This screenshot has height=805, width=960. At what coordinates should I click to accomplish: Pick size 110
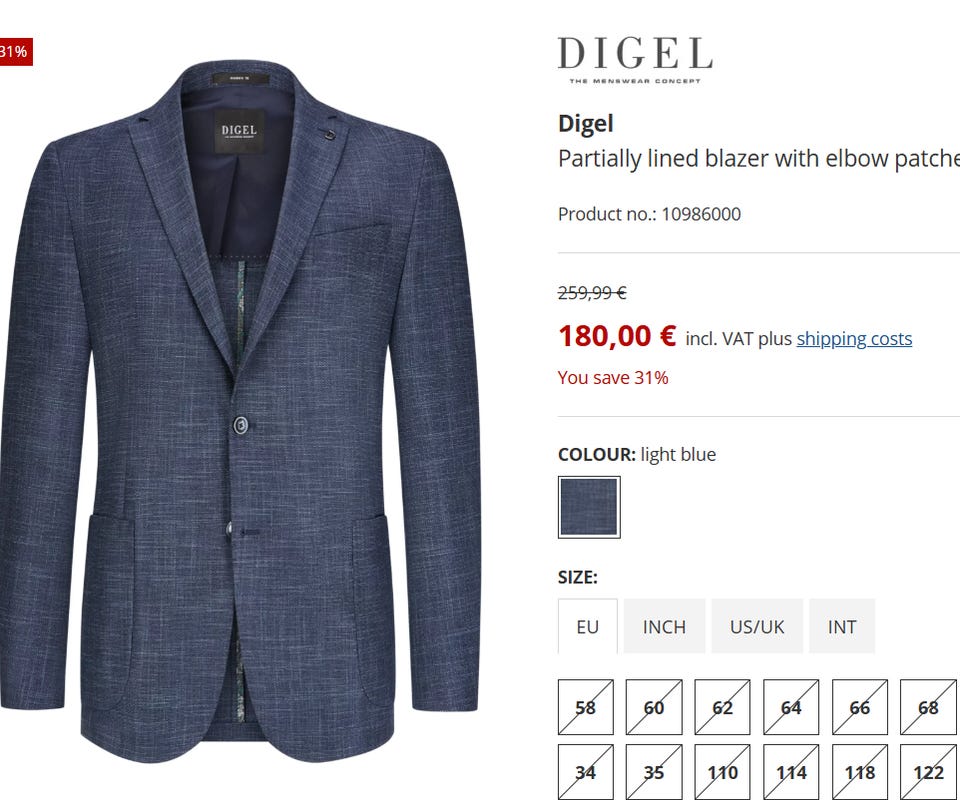(723, 772)
